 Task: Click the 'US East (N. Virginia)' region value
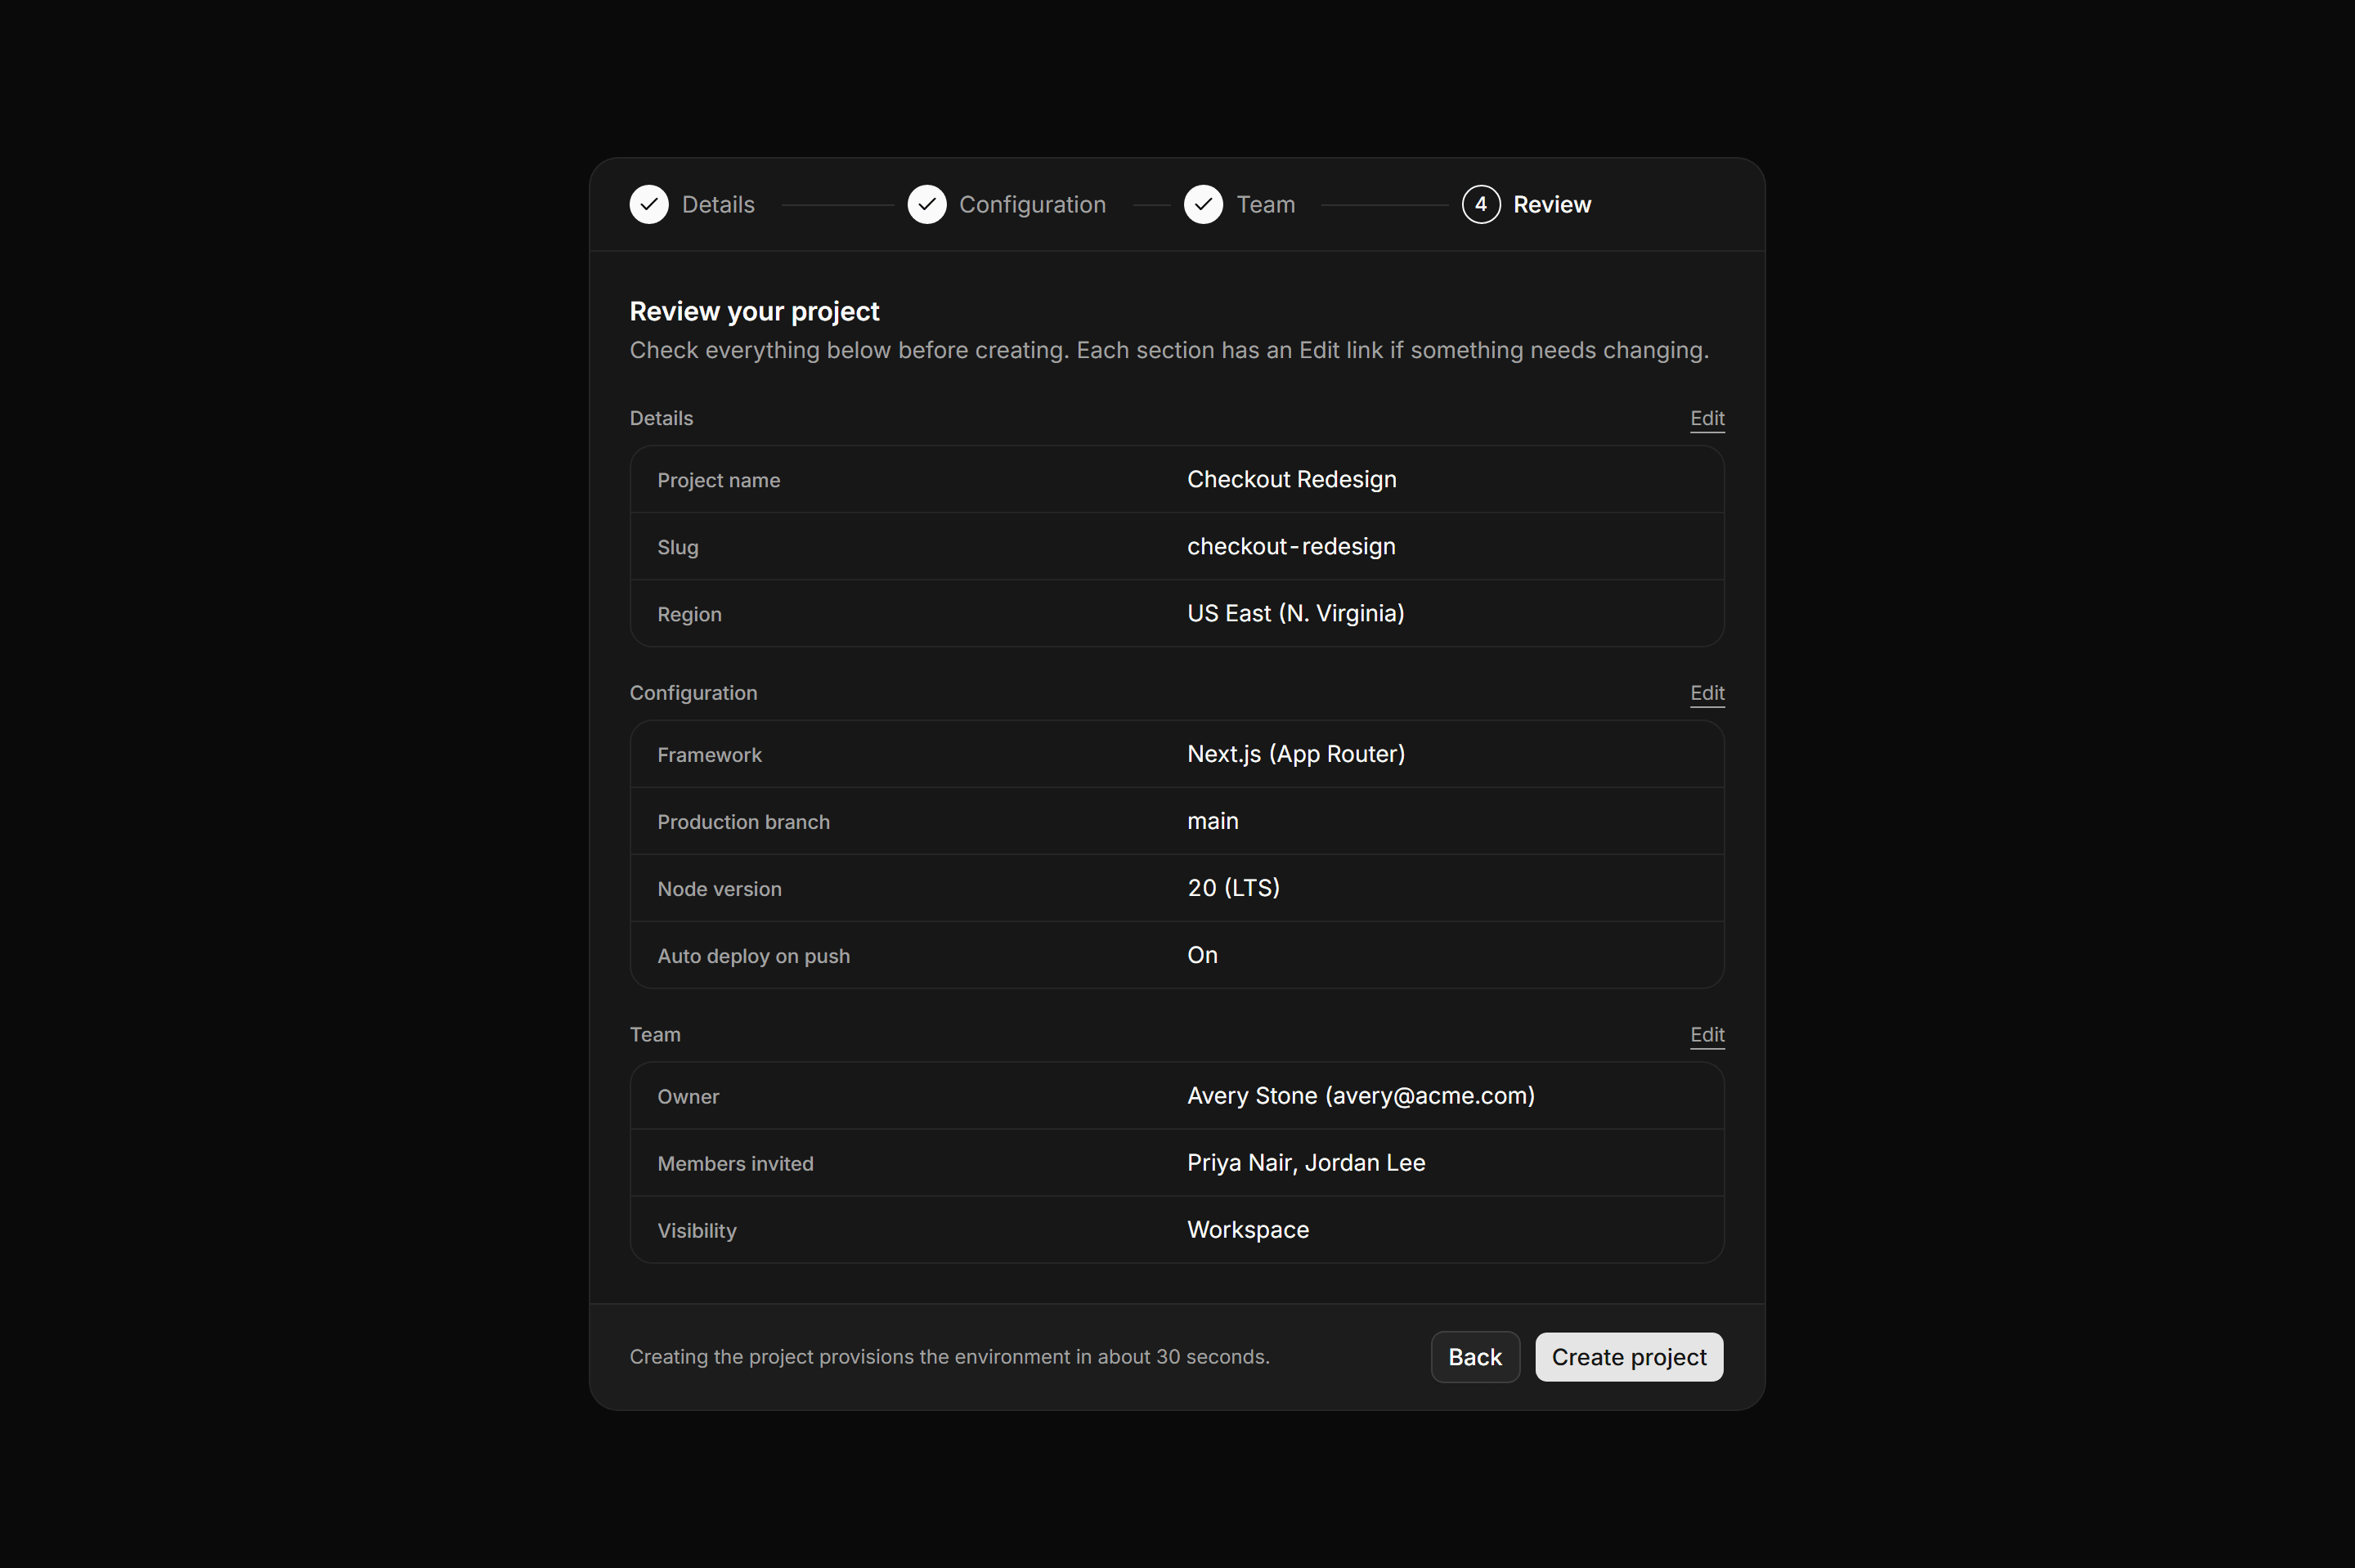pos(1295,614)
